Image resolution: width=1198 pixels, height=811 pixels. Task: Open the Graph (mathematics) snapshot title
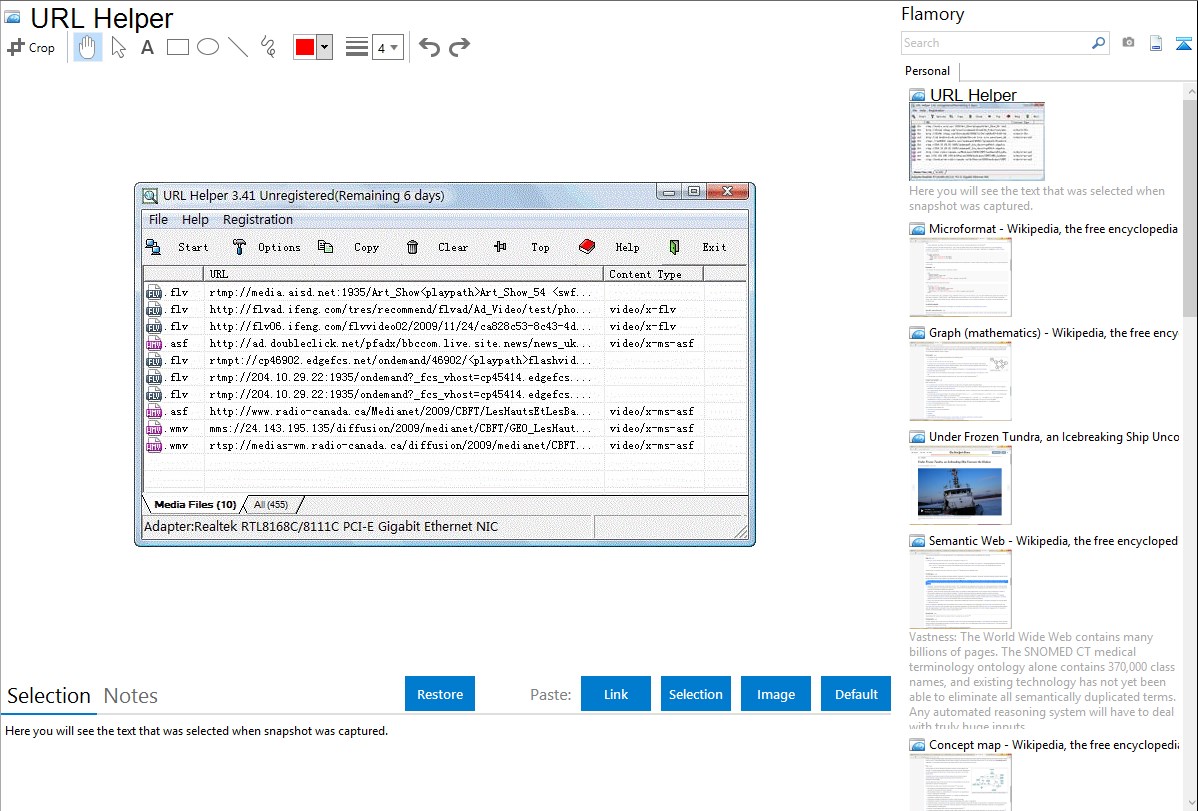1054,333
